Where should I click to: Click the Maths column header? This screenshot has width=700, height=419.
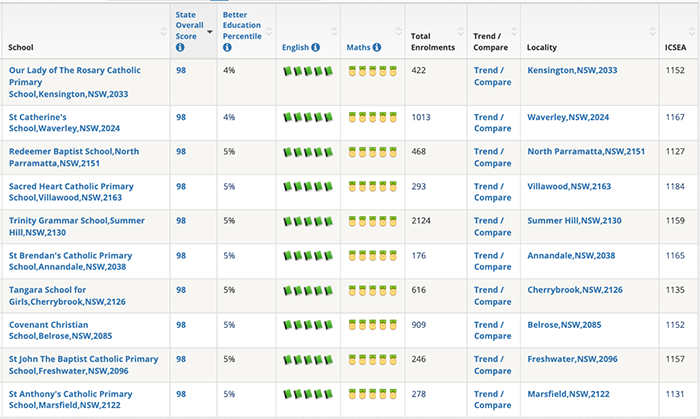[x=358, y=47]
